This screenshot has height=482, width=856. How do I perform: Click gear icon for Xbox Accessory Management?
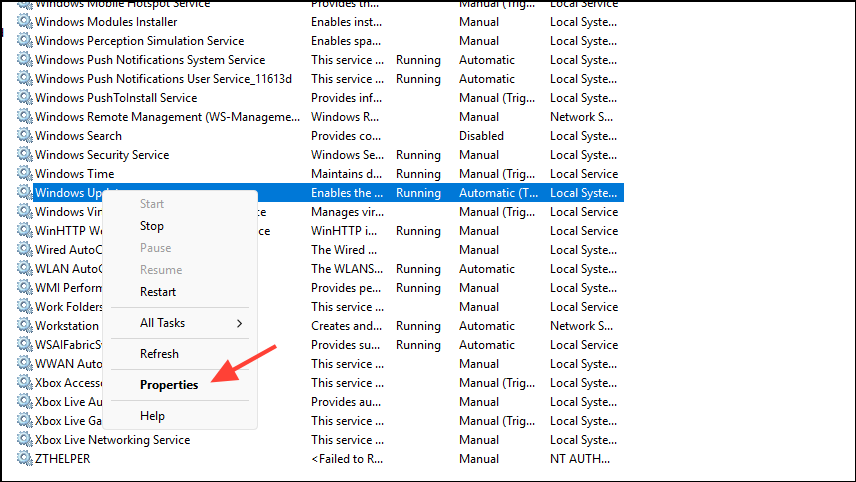tap(25, 383)
